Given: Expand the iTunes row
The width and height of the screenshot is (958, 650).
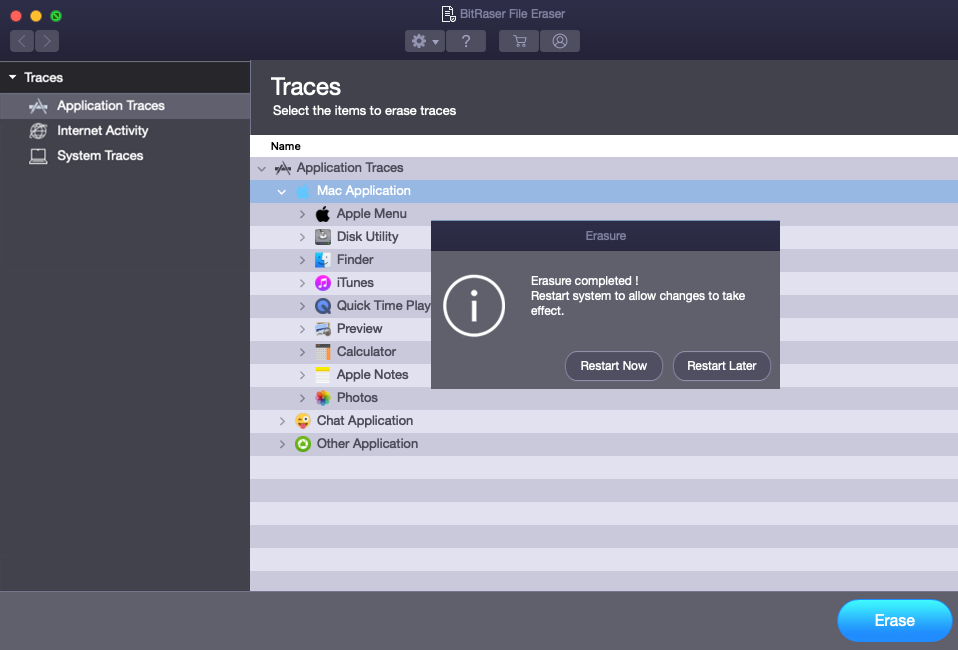Looking at the screenshot, I should [302, 283].
